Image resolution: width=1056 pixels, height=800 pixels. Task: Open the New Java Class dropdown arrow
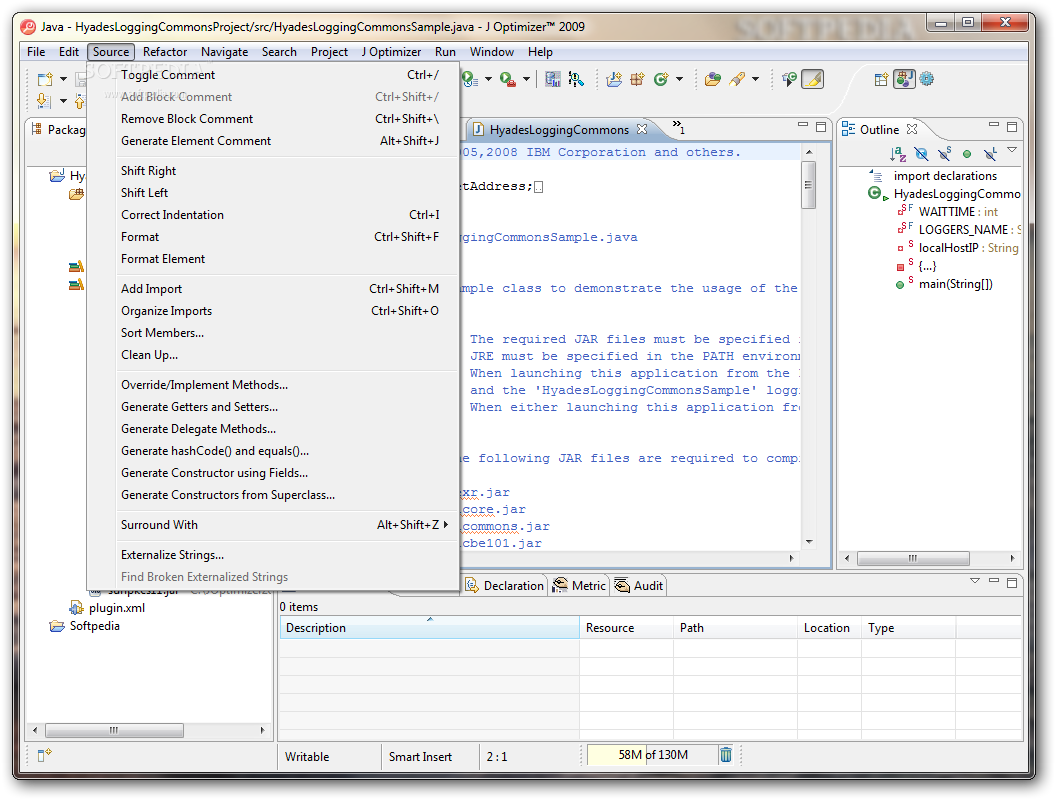[x=679, y=79]
